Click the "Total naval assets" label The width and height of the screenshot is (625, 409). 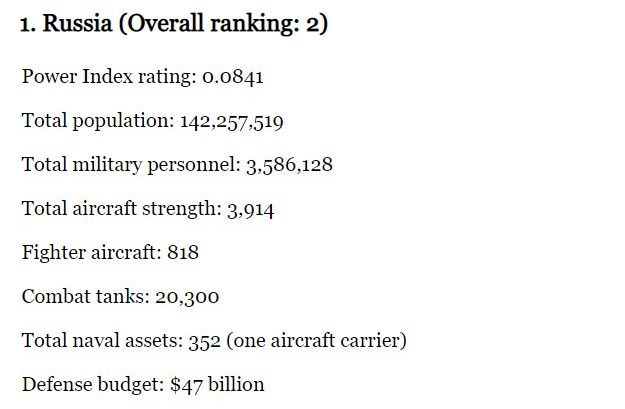tap(101, 341)
